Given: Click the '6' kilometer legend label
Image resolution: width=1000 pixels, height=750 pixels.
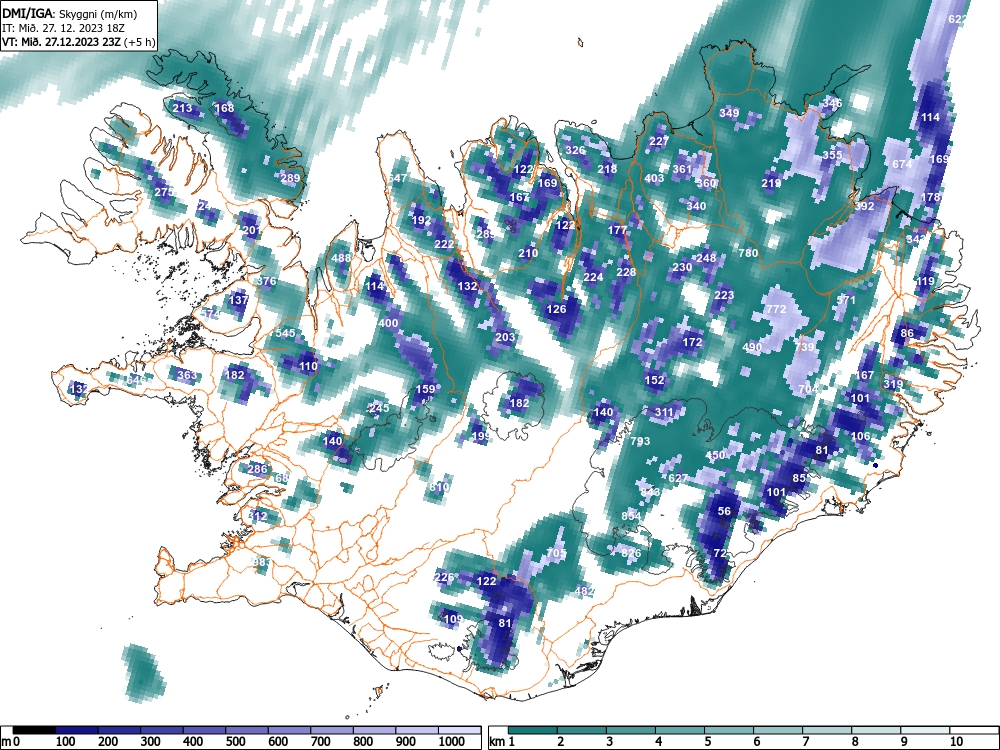Looking at the screenshot, I should (756, 742).
